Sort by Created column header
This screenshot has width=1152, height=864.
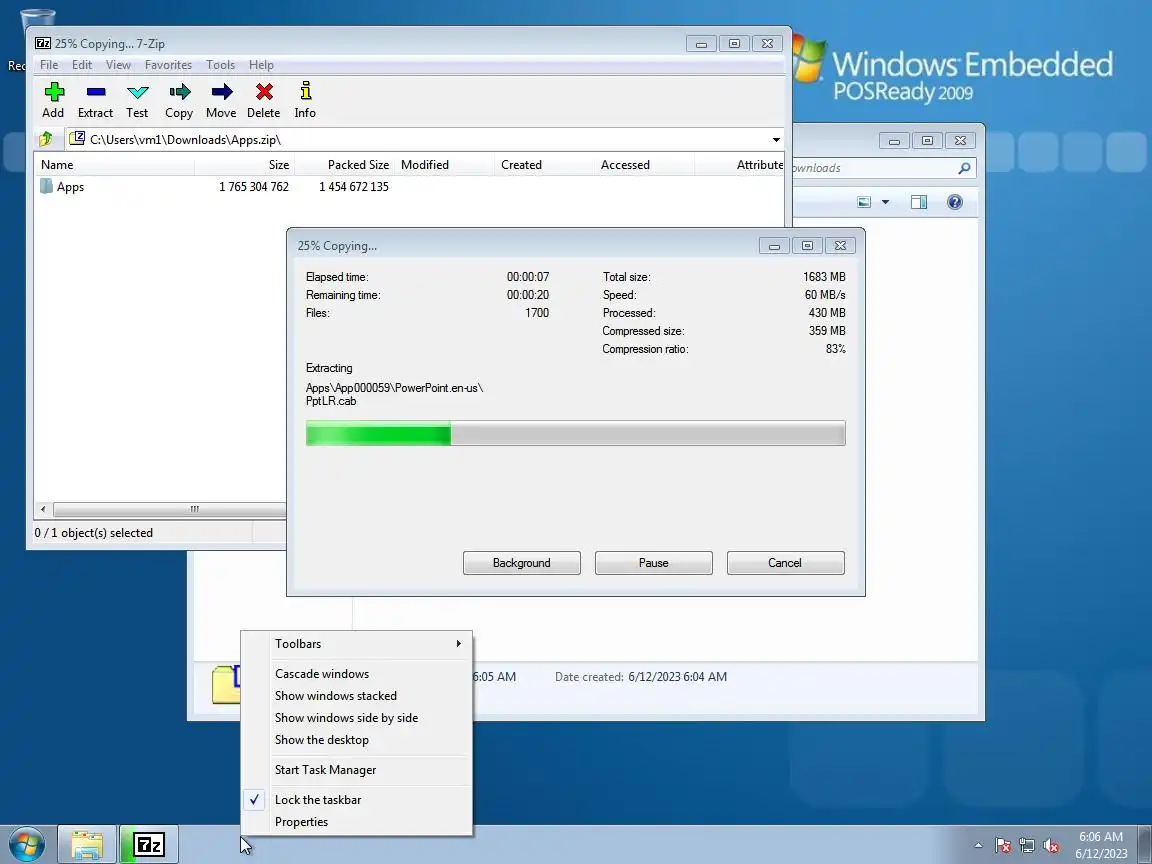(544, 165)
